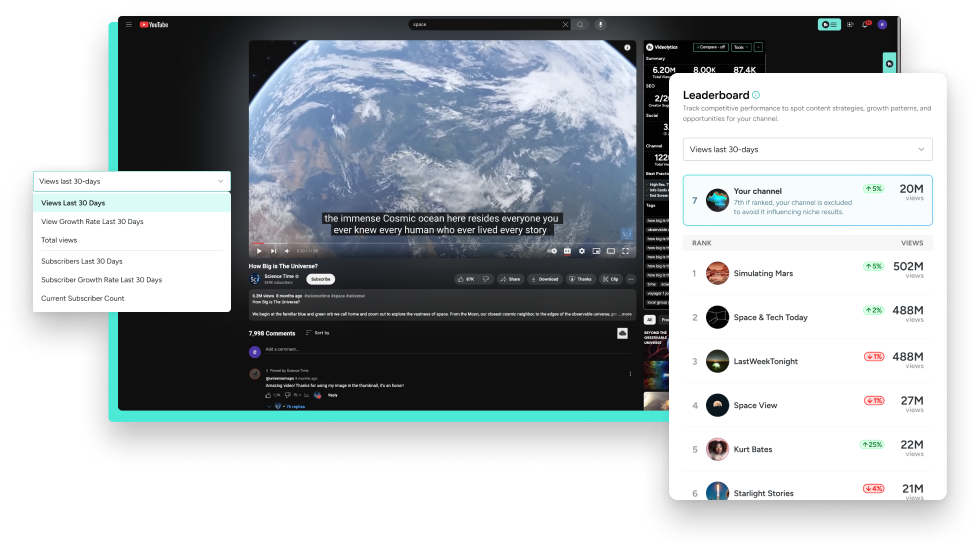Choose Current Subscriber Count option

(82, 298)
